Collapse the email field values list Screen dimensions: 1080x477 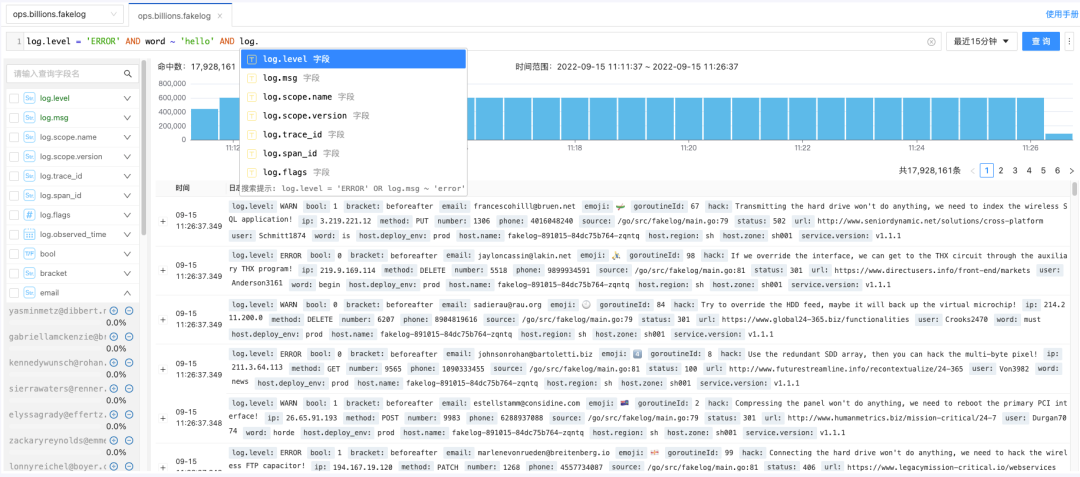pyautogui.click(x=127, y=293)
